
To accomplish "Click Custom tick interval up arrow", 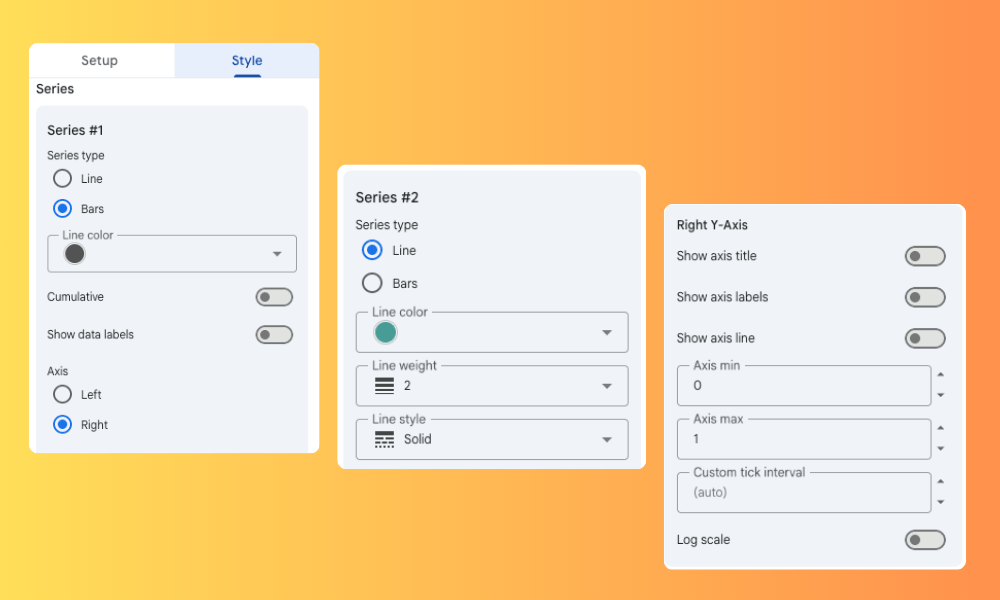I will click(940, 483).
